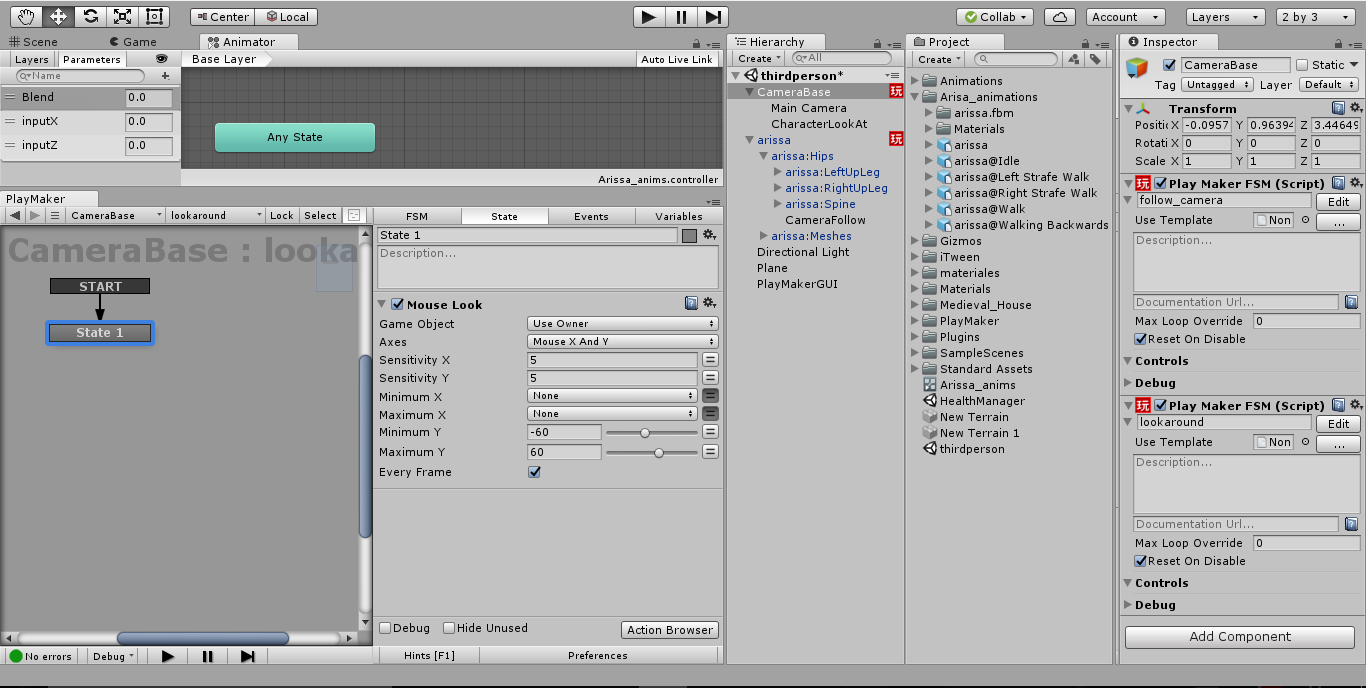Open PlayMaker recent FSM list icon
The image size is (1366, 688).
pyautogui.click(x=55, y=215)
